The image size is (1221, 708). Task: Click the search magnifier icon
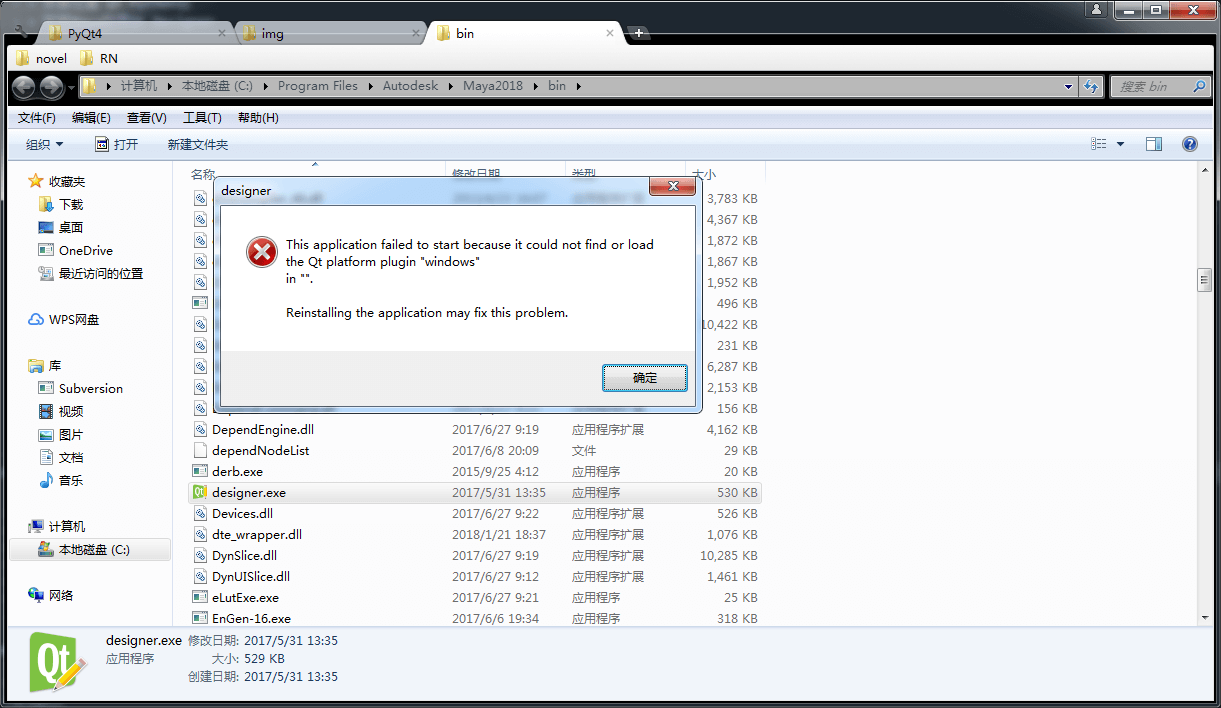click(1201, 87)
